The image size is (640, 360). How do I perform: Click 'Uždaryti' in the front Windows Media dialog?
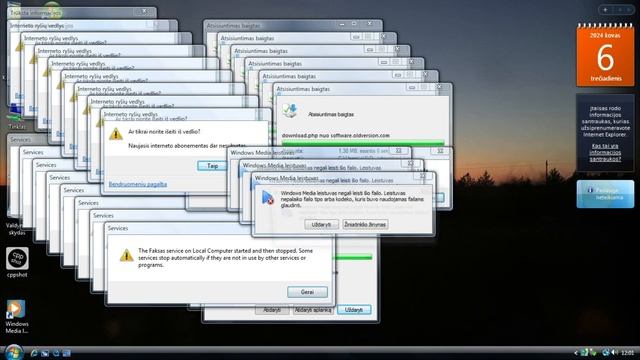click(x=322, y=224)
